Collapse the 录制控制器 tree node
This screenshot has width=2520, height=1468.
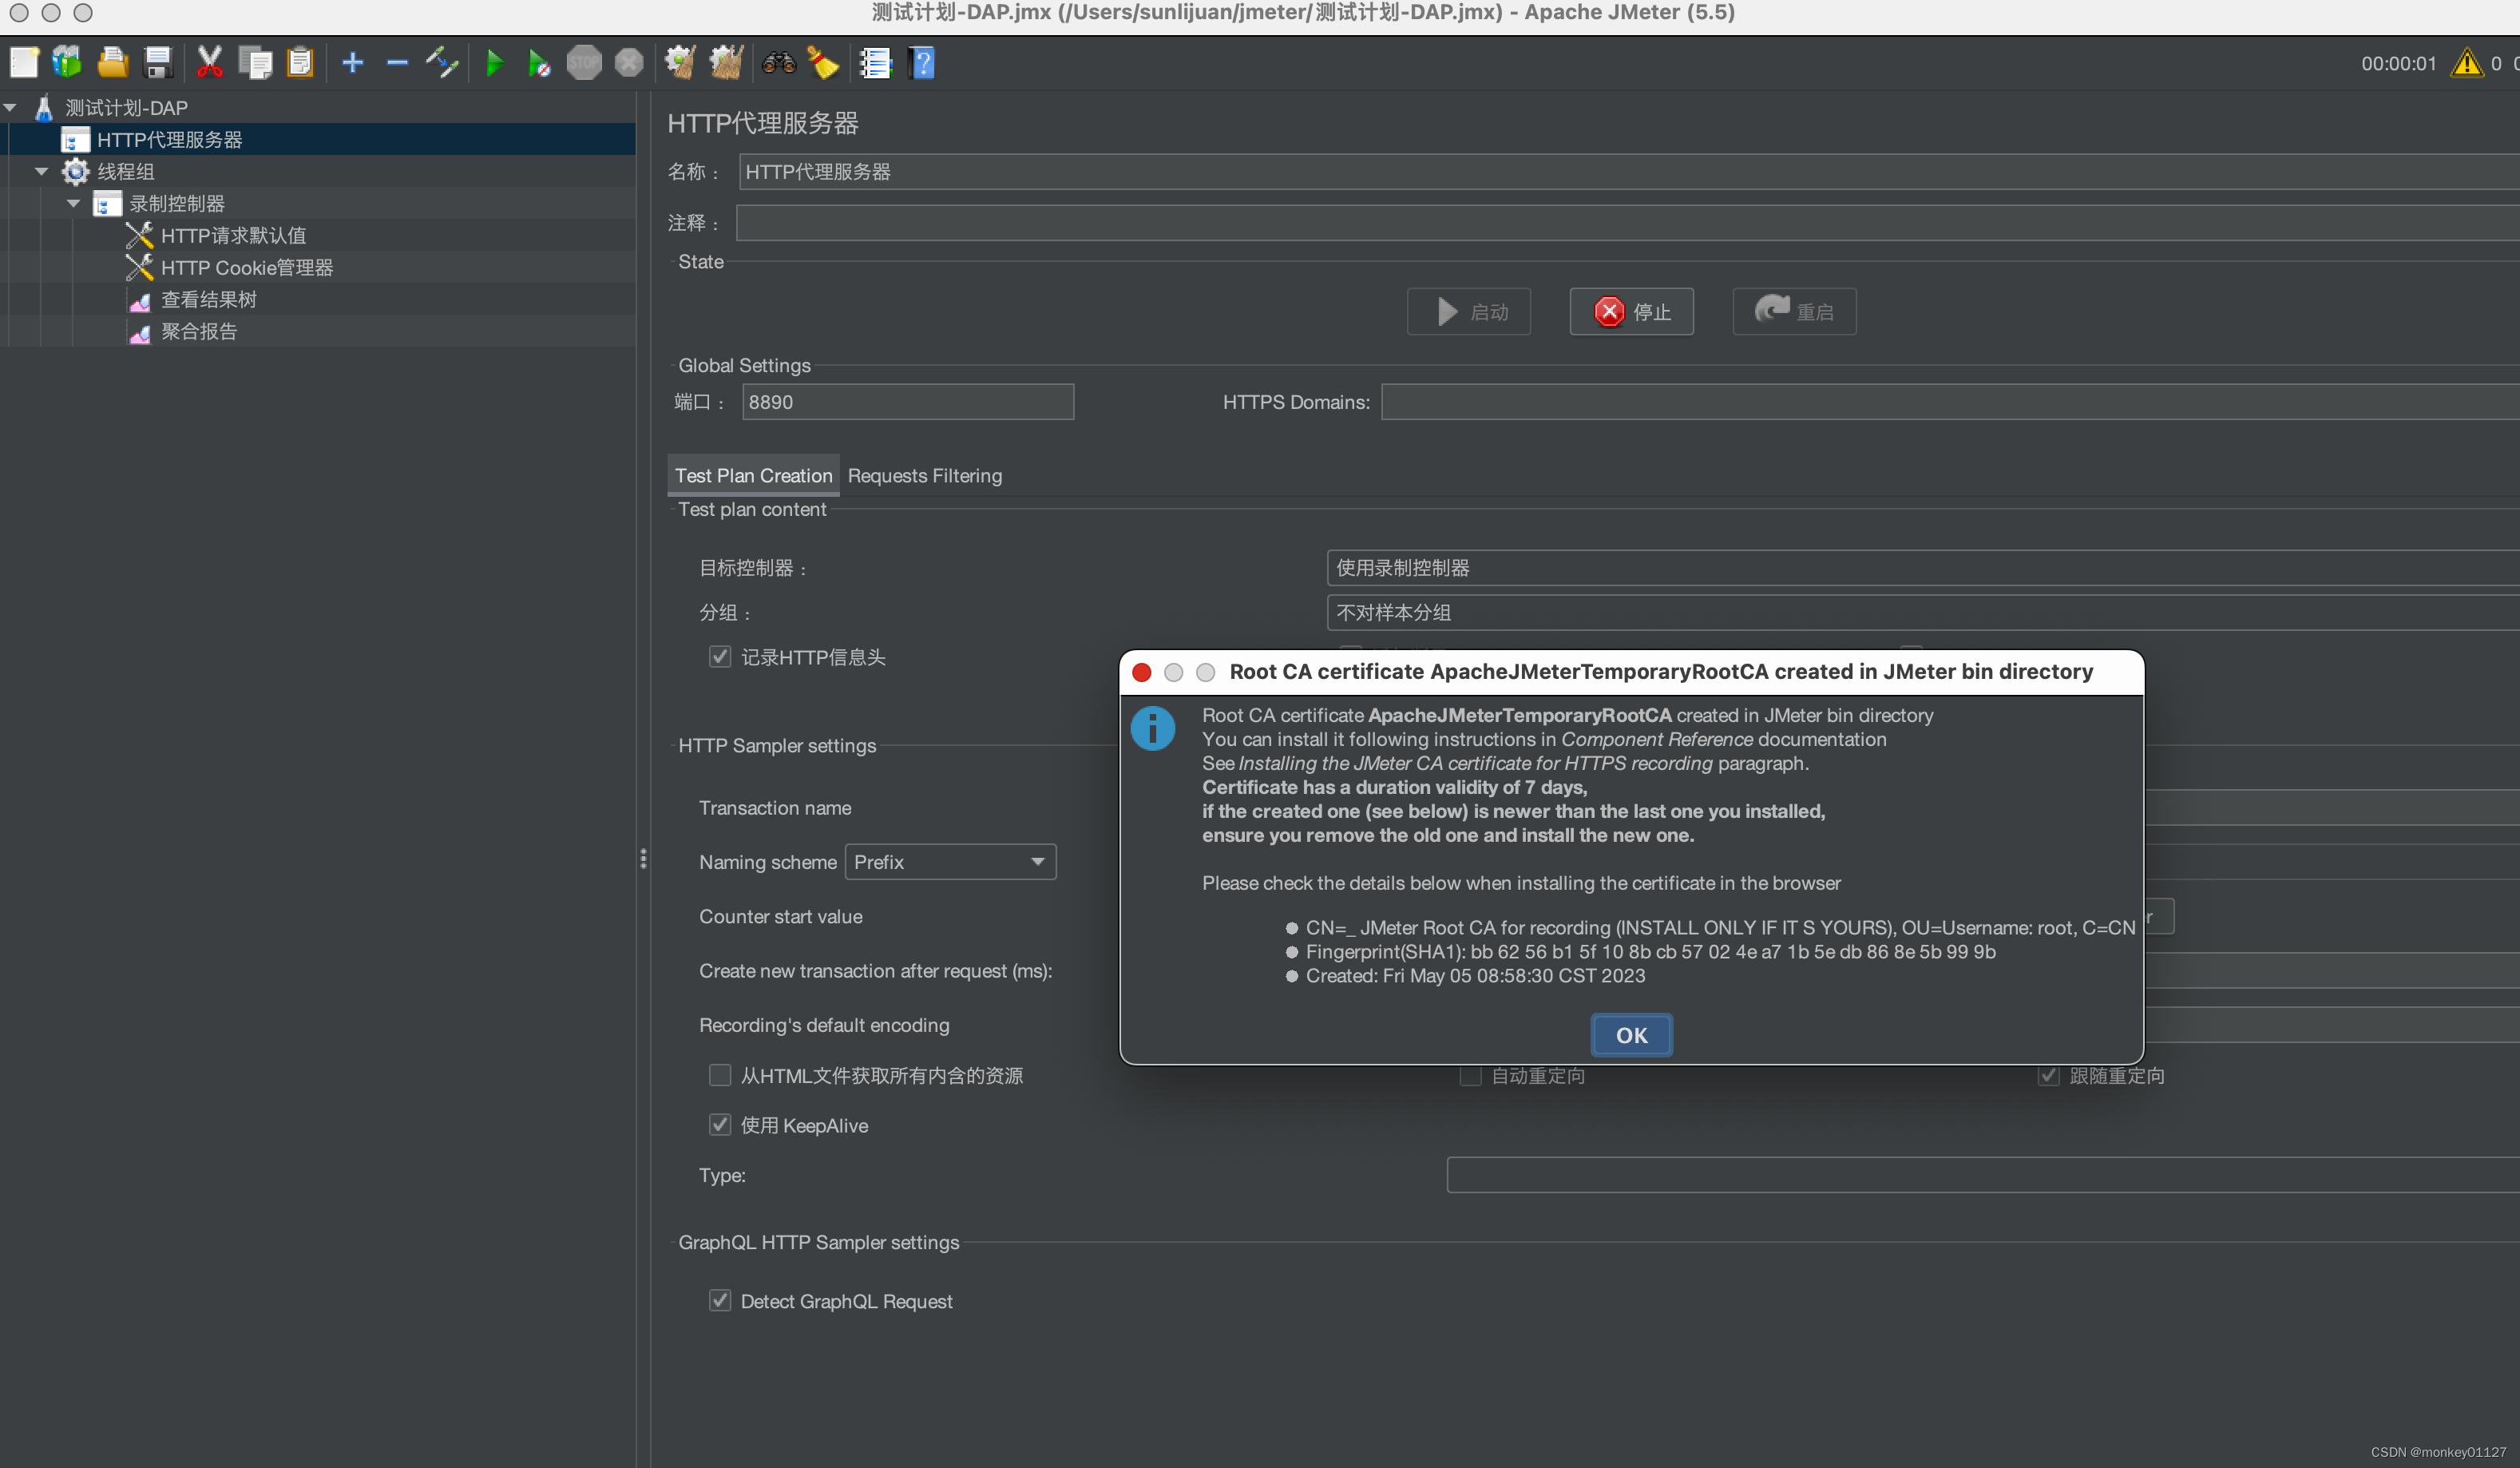(73, 203)
